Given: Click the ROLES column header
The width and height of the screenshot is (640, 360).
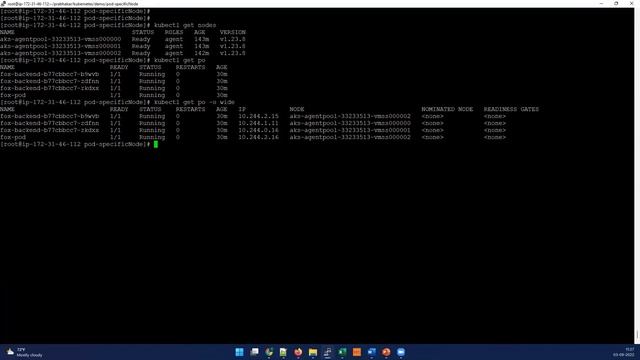Looking at the screenshot, I should point(174,32).
